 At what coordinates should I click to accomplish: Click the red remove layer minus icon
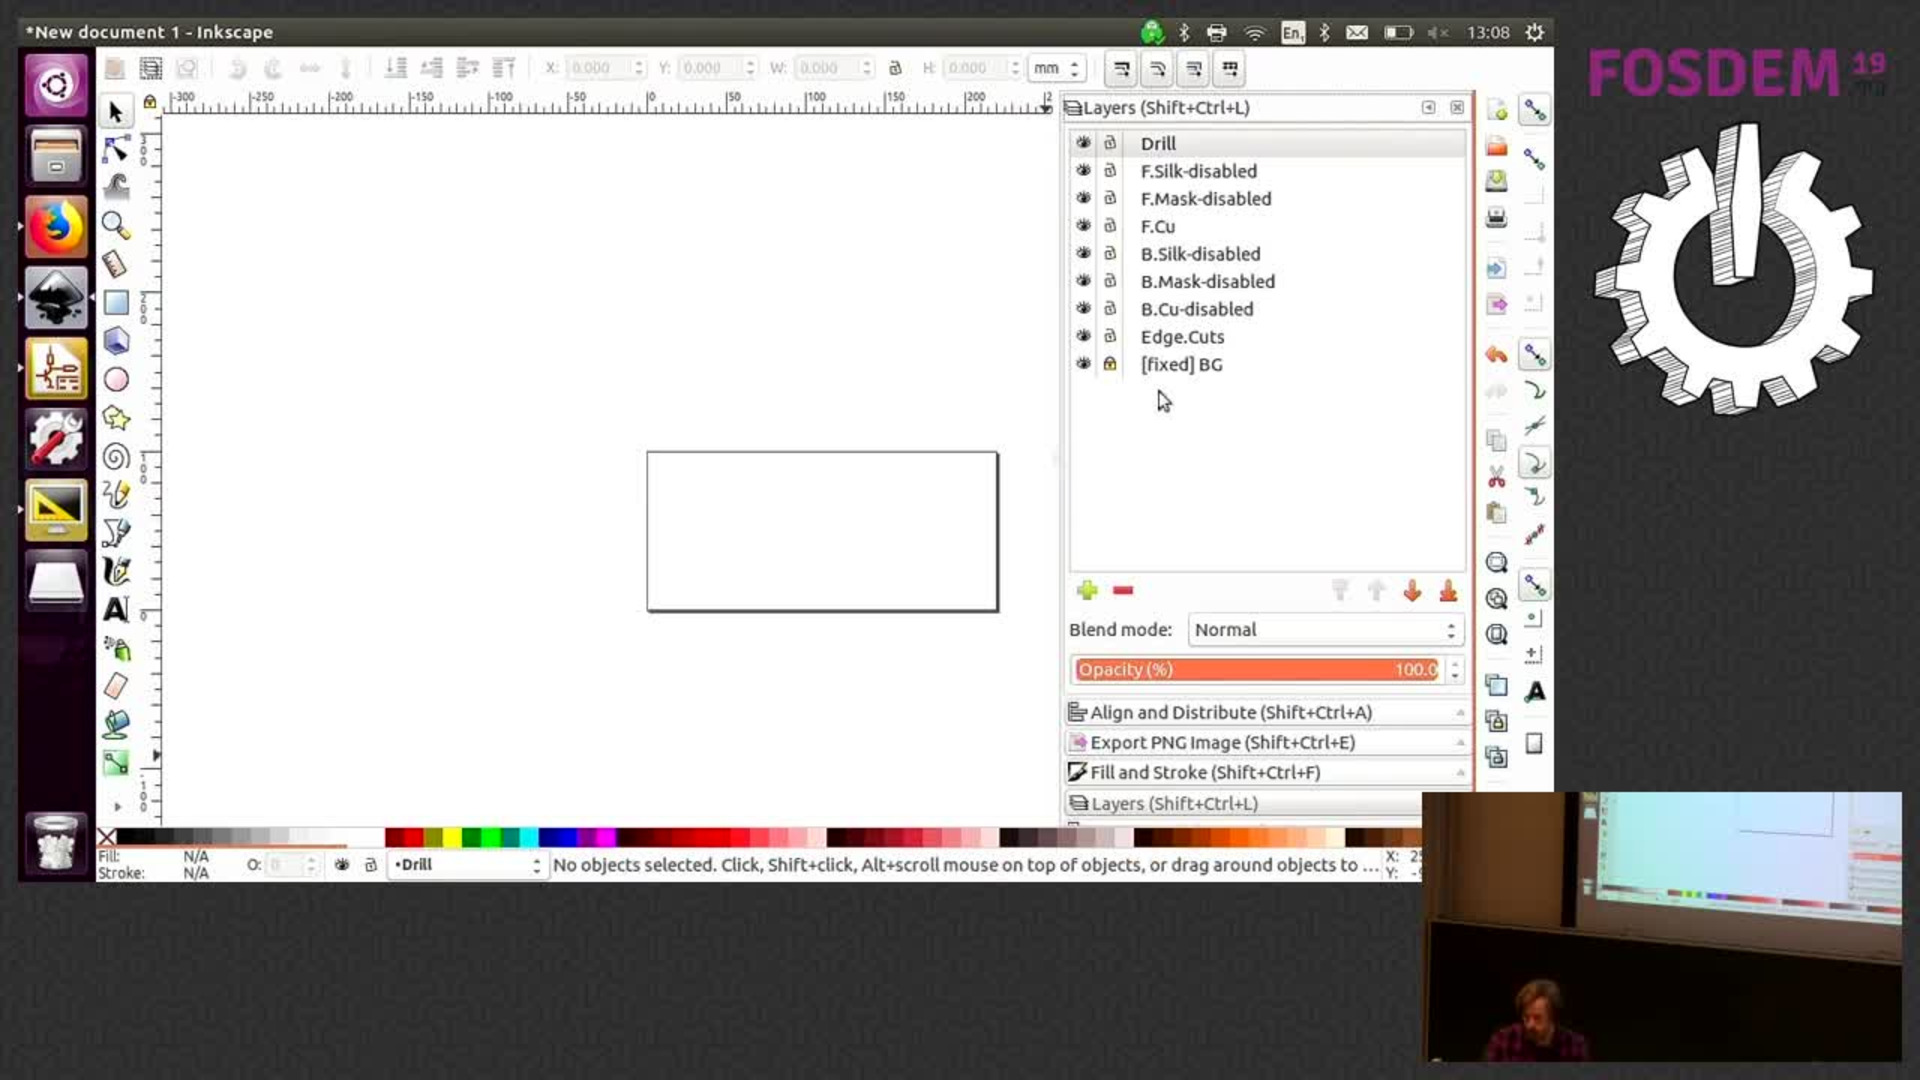click(x=1123, y=591)
